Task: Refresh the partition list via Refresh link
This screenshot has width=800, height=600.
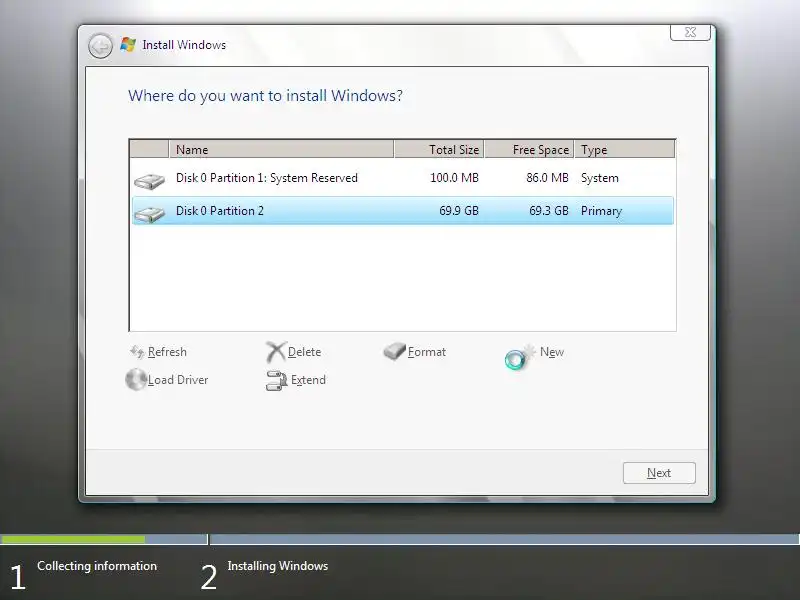Action: [x=167, y=352]
